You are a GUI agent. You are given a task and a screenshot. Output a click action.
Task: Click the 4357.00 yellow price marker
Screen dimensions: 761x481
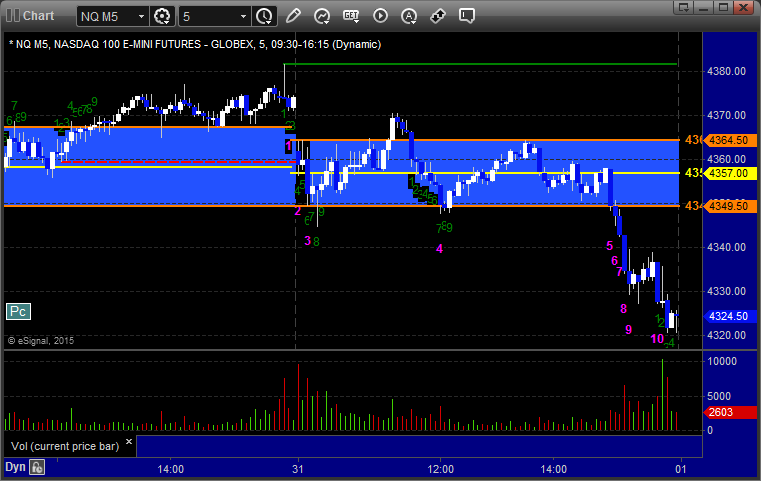728,173
